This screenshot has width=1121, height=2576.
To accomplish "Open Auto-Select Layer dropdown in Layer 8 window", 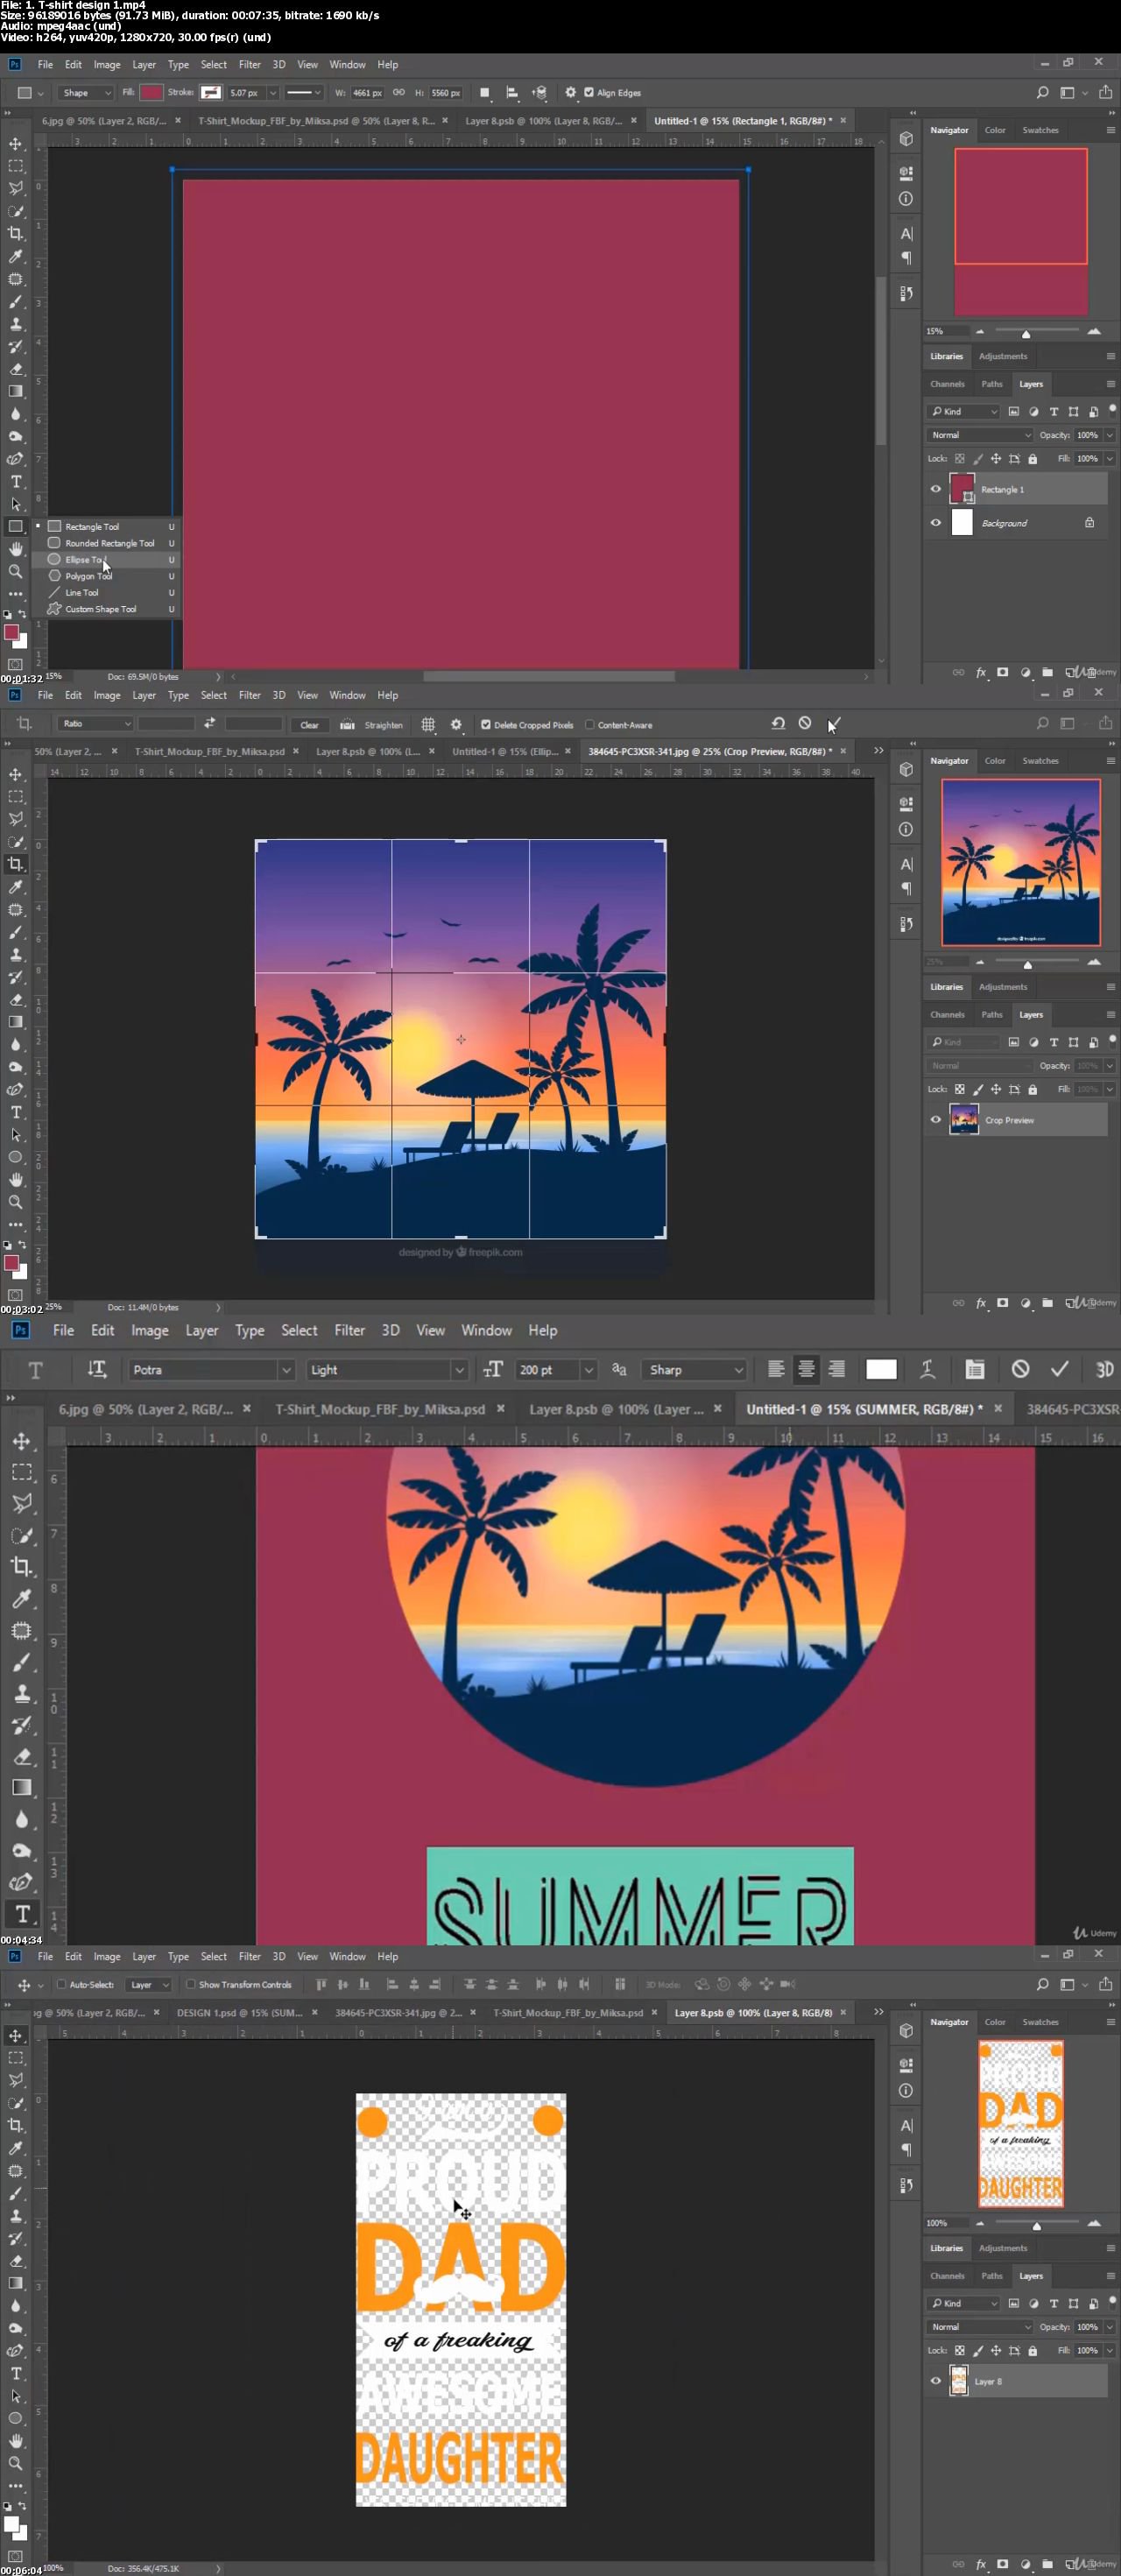I will click(150, 1984).
